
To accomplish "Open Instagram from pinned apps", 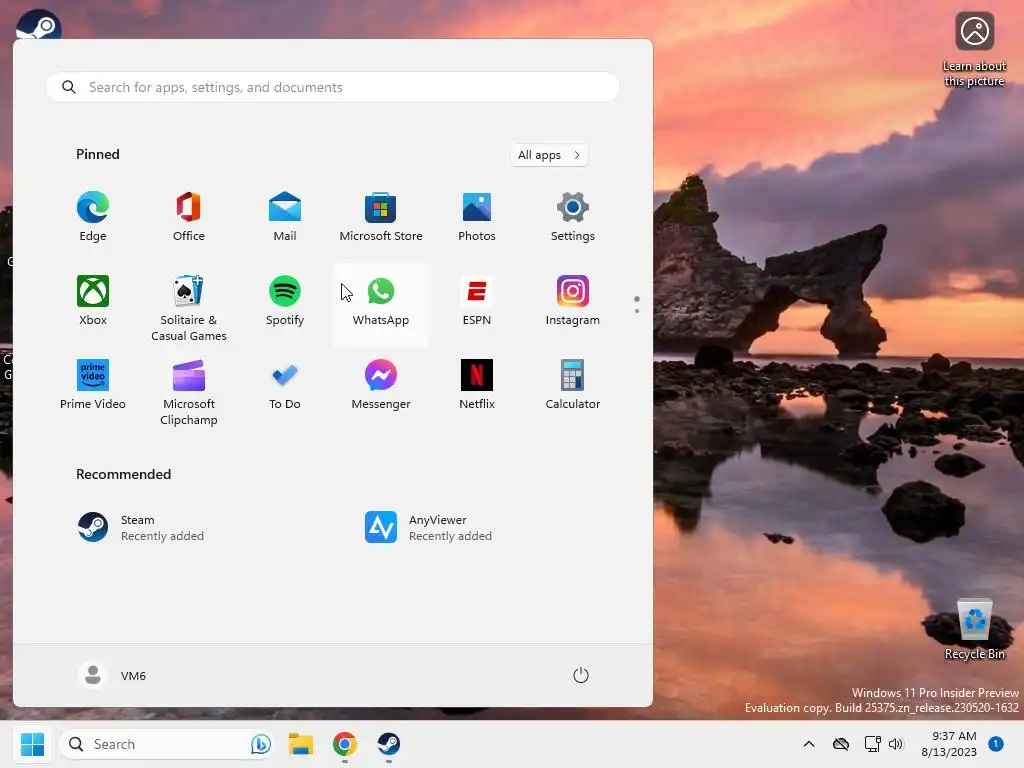I will click(573, 300).
